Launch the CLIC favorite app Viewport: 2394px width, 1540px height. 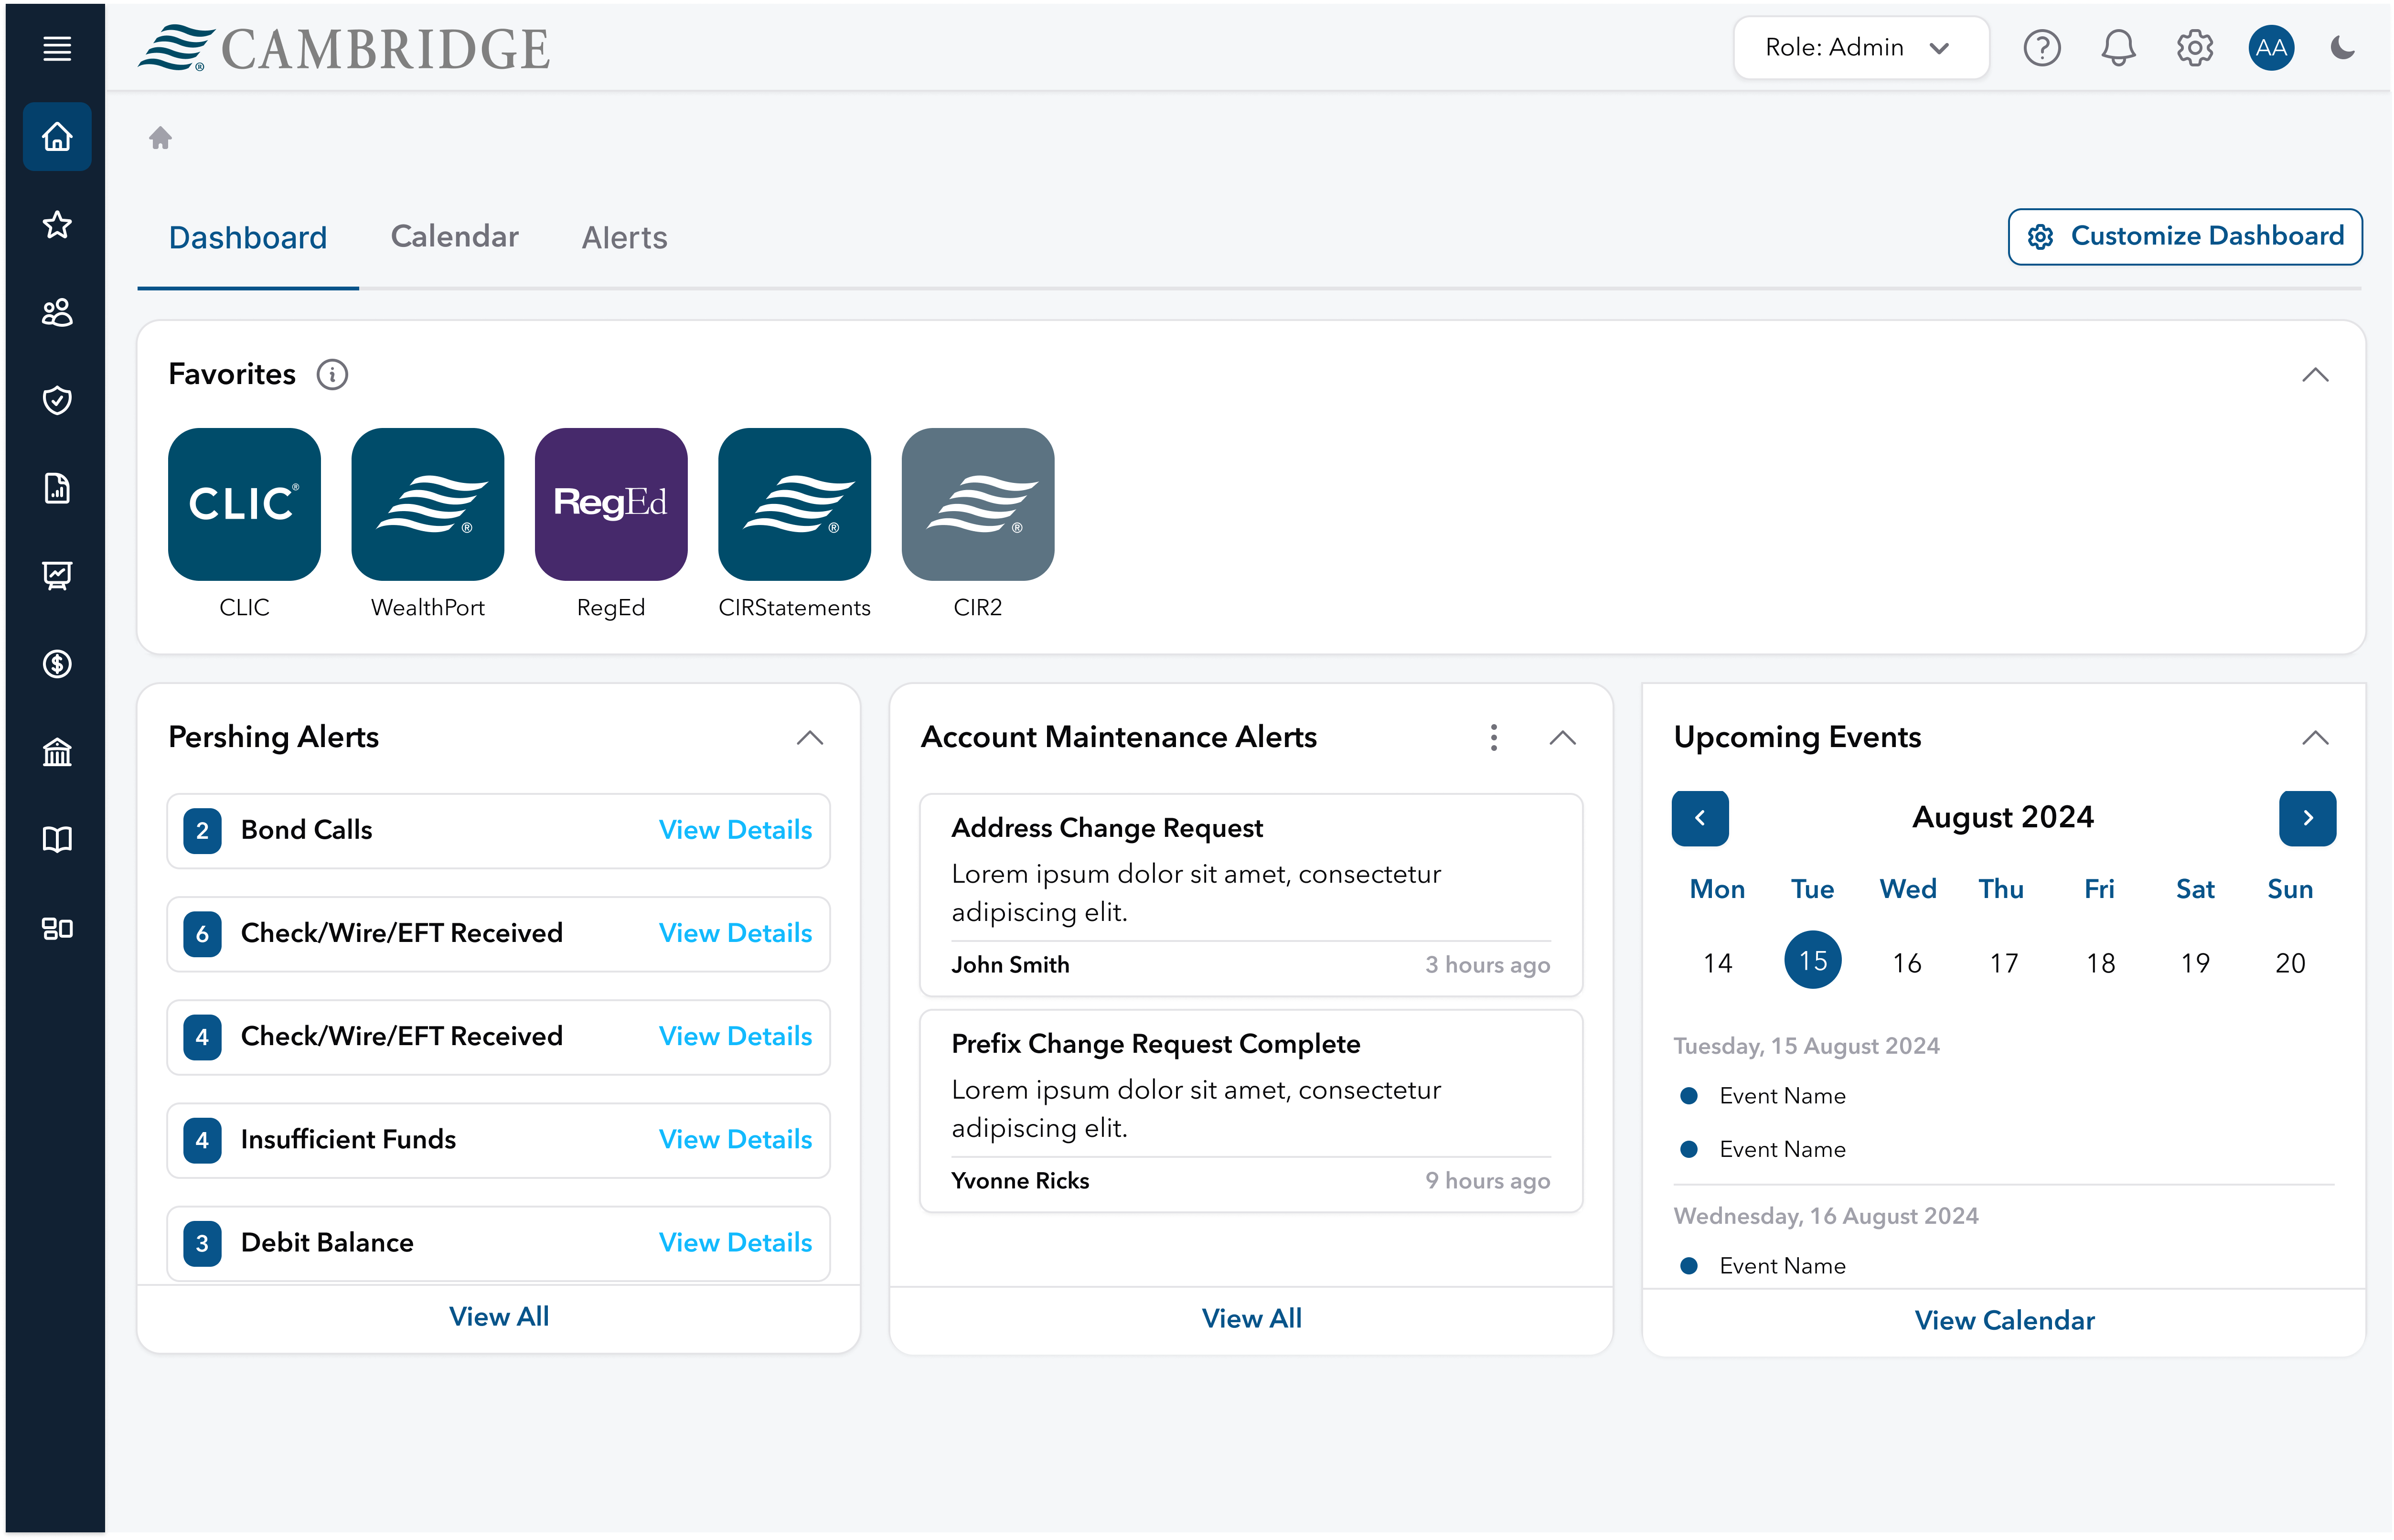pyautogui.click(x=244, y=504)
